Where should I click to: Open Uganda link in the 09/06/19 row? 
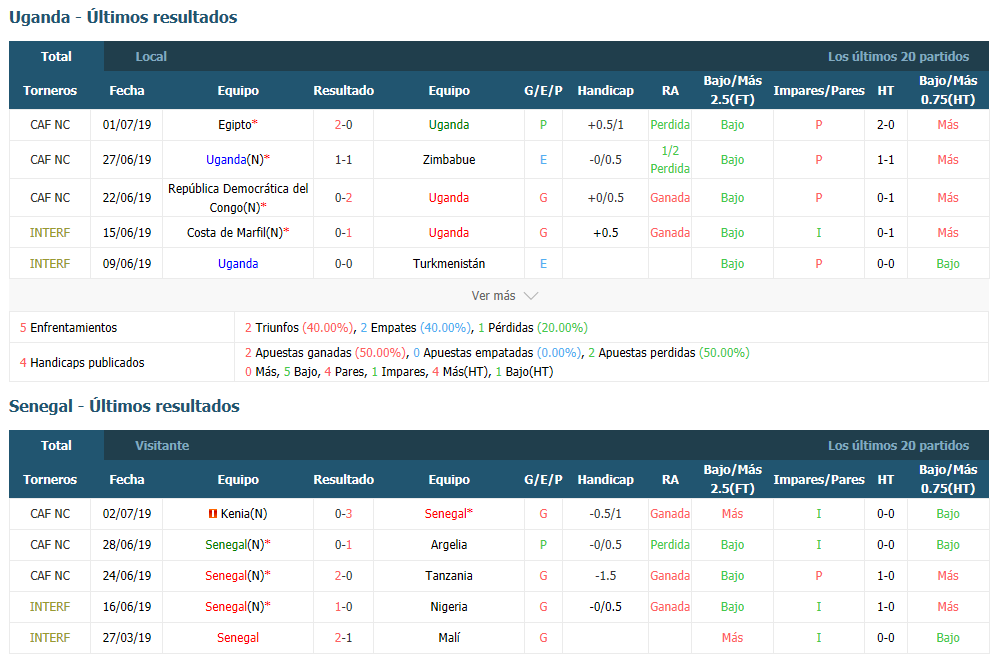(237, 264)
